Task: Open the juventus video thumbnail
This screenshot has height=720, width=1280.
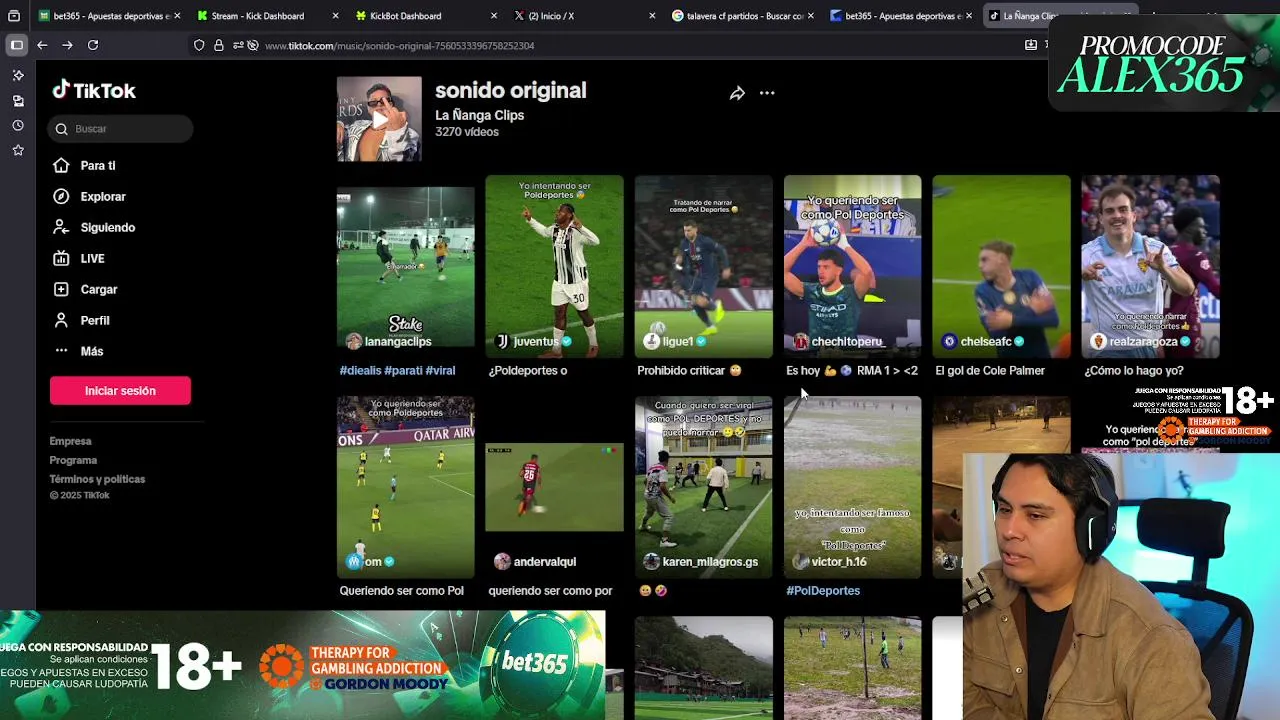Action: (x=554, y=267)
